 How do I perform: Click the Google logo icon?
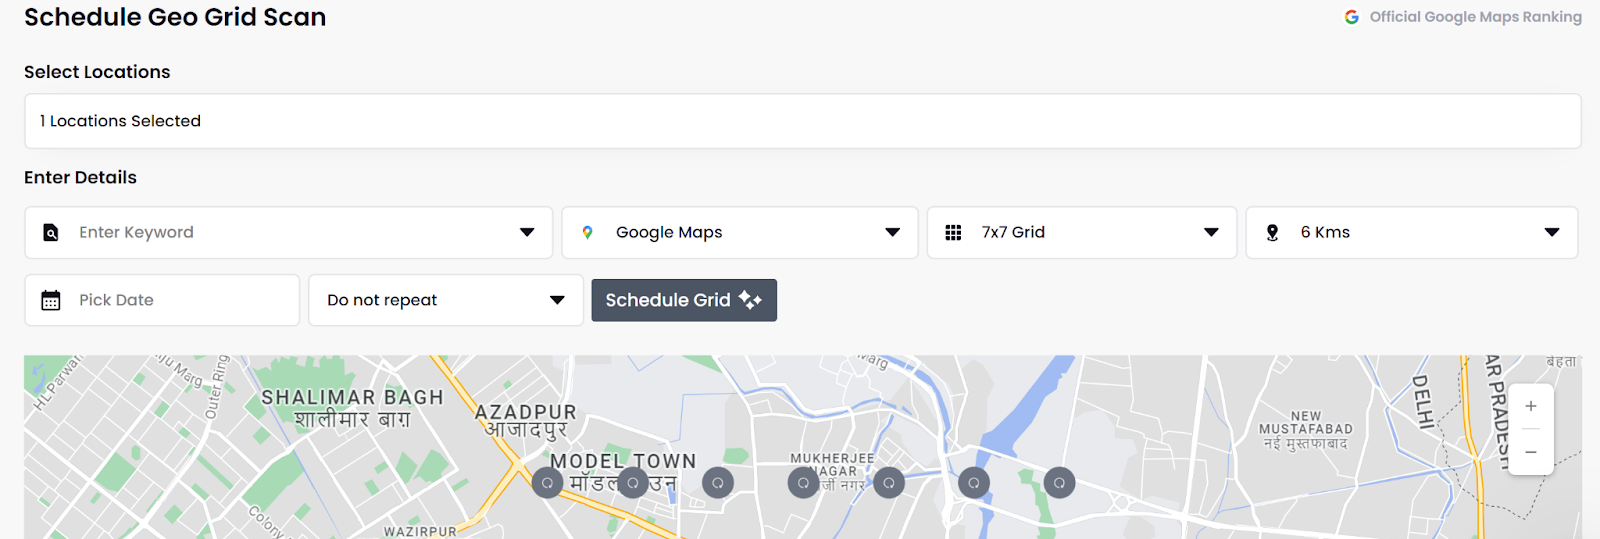pos(1352,17)
